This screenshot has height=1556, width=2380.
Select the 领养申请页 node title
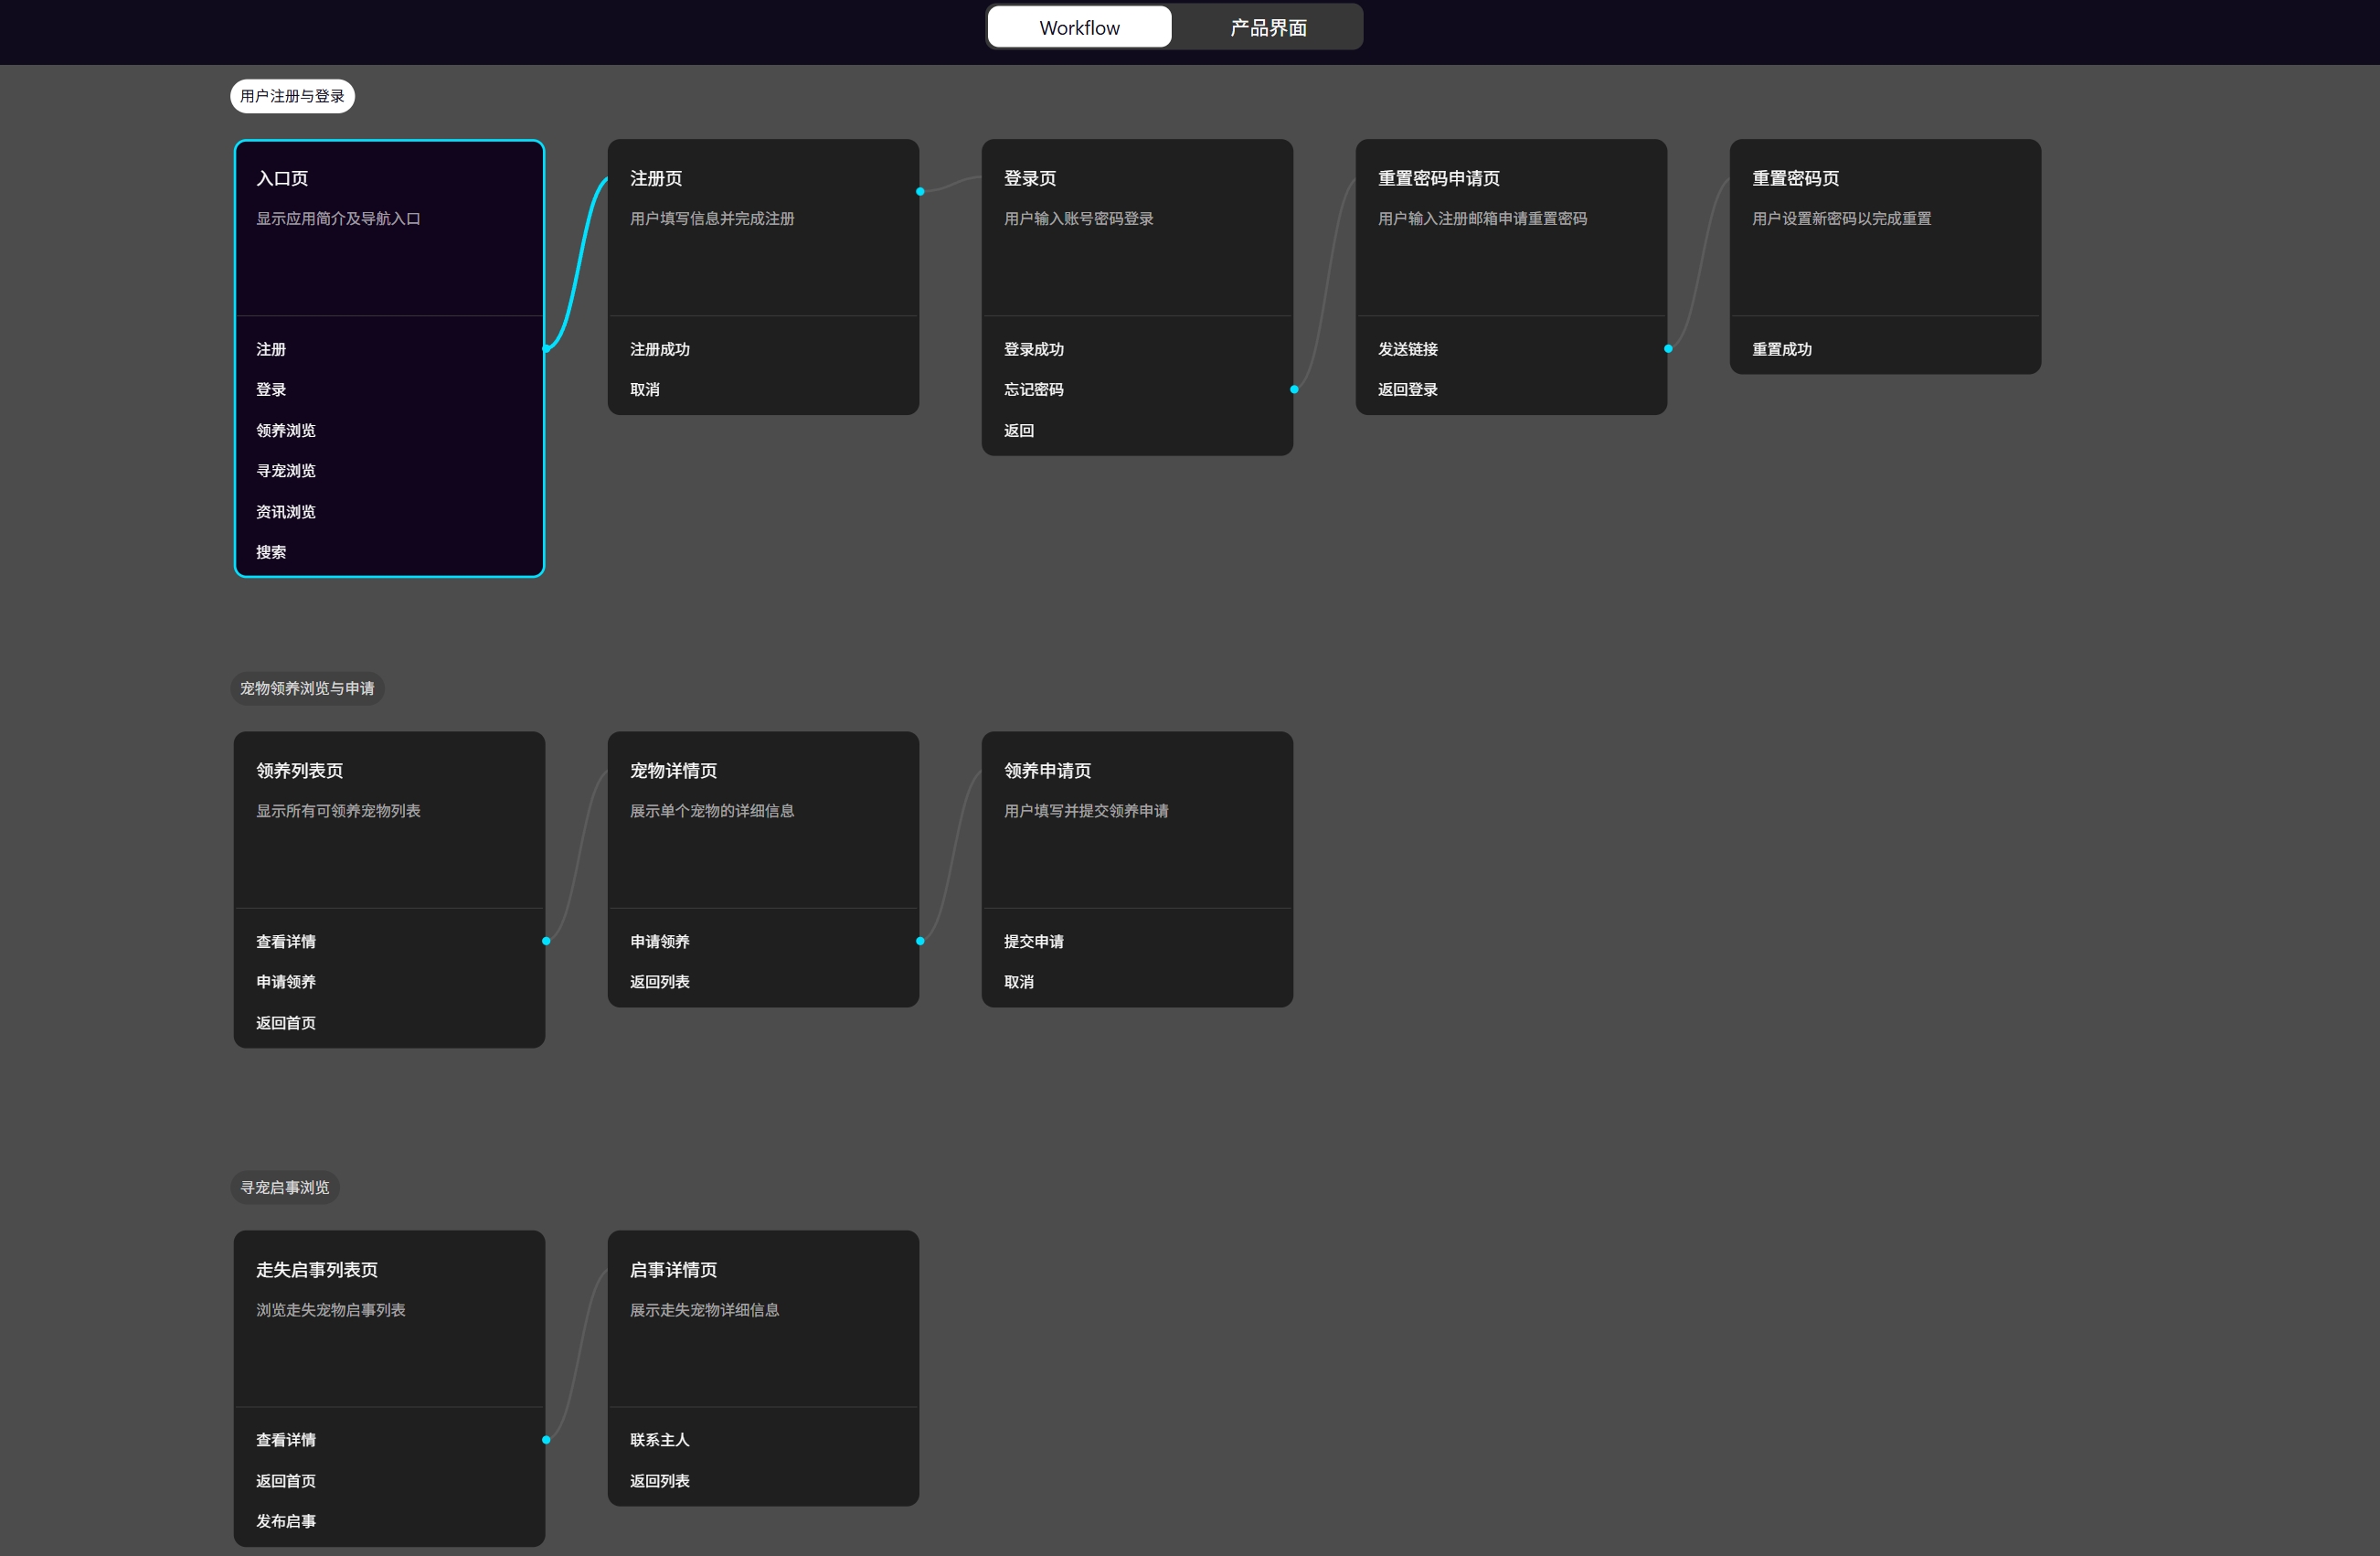tap(1047, 770)
